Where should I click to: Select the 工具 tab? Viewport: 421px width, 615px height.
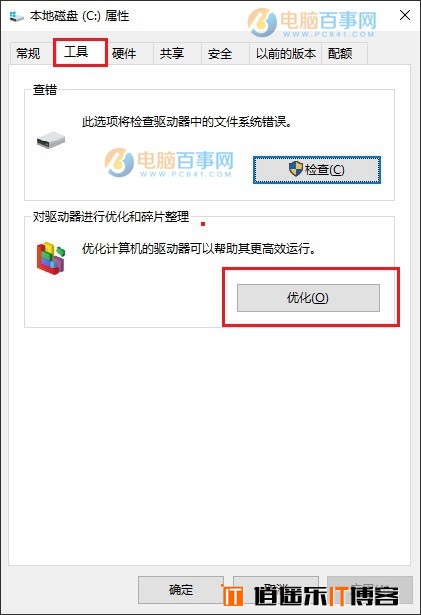[x=77, y=52]
